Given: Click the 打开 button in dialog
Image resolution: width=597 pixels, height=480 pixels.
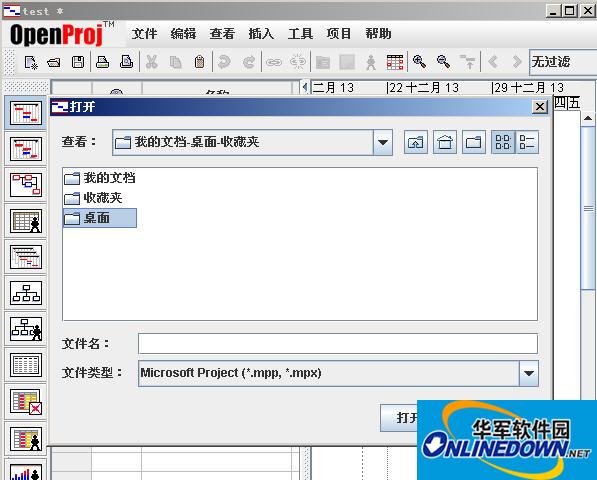Looking at the screenshot, I should pos(400,418).
